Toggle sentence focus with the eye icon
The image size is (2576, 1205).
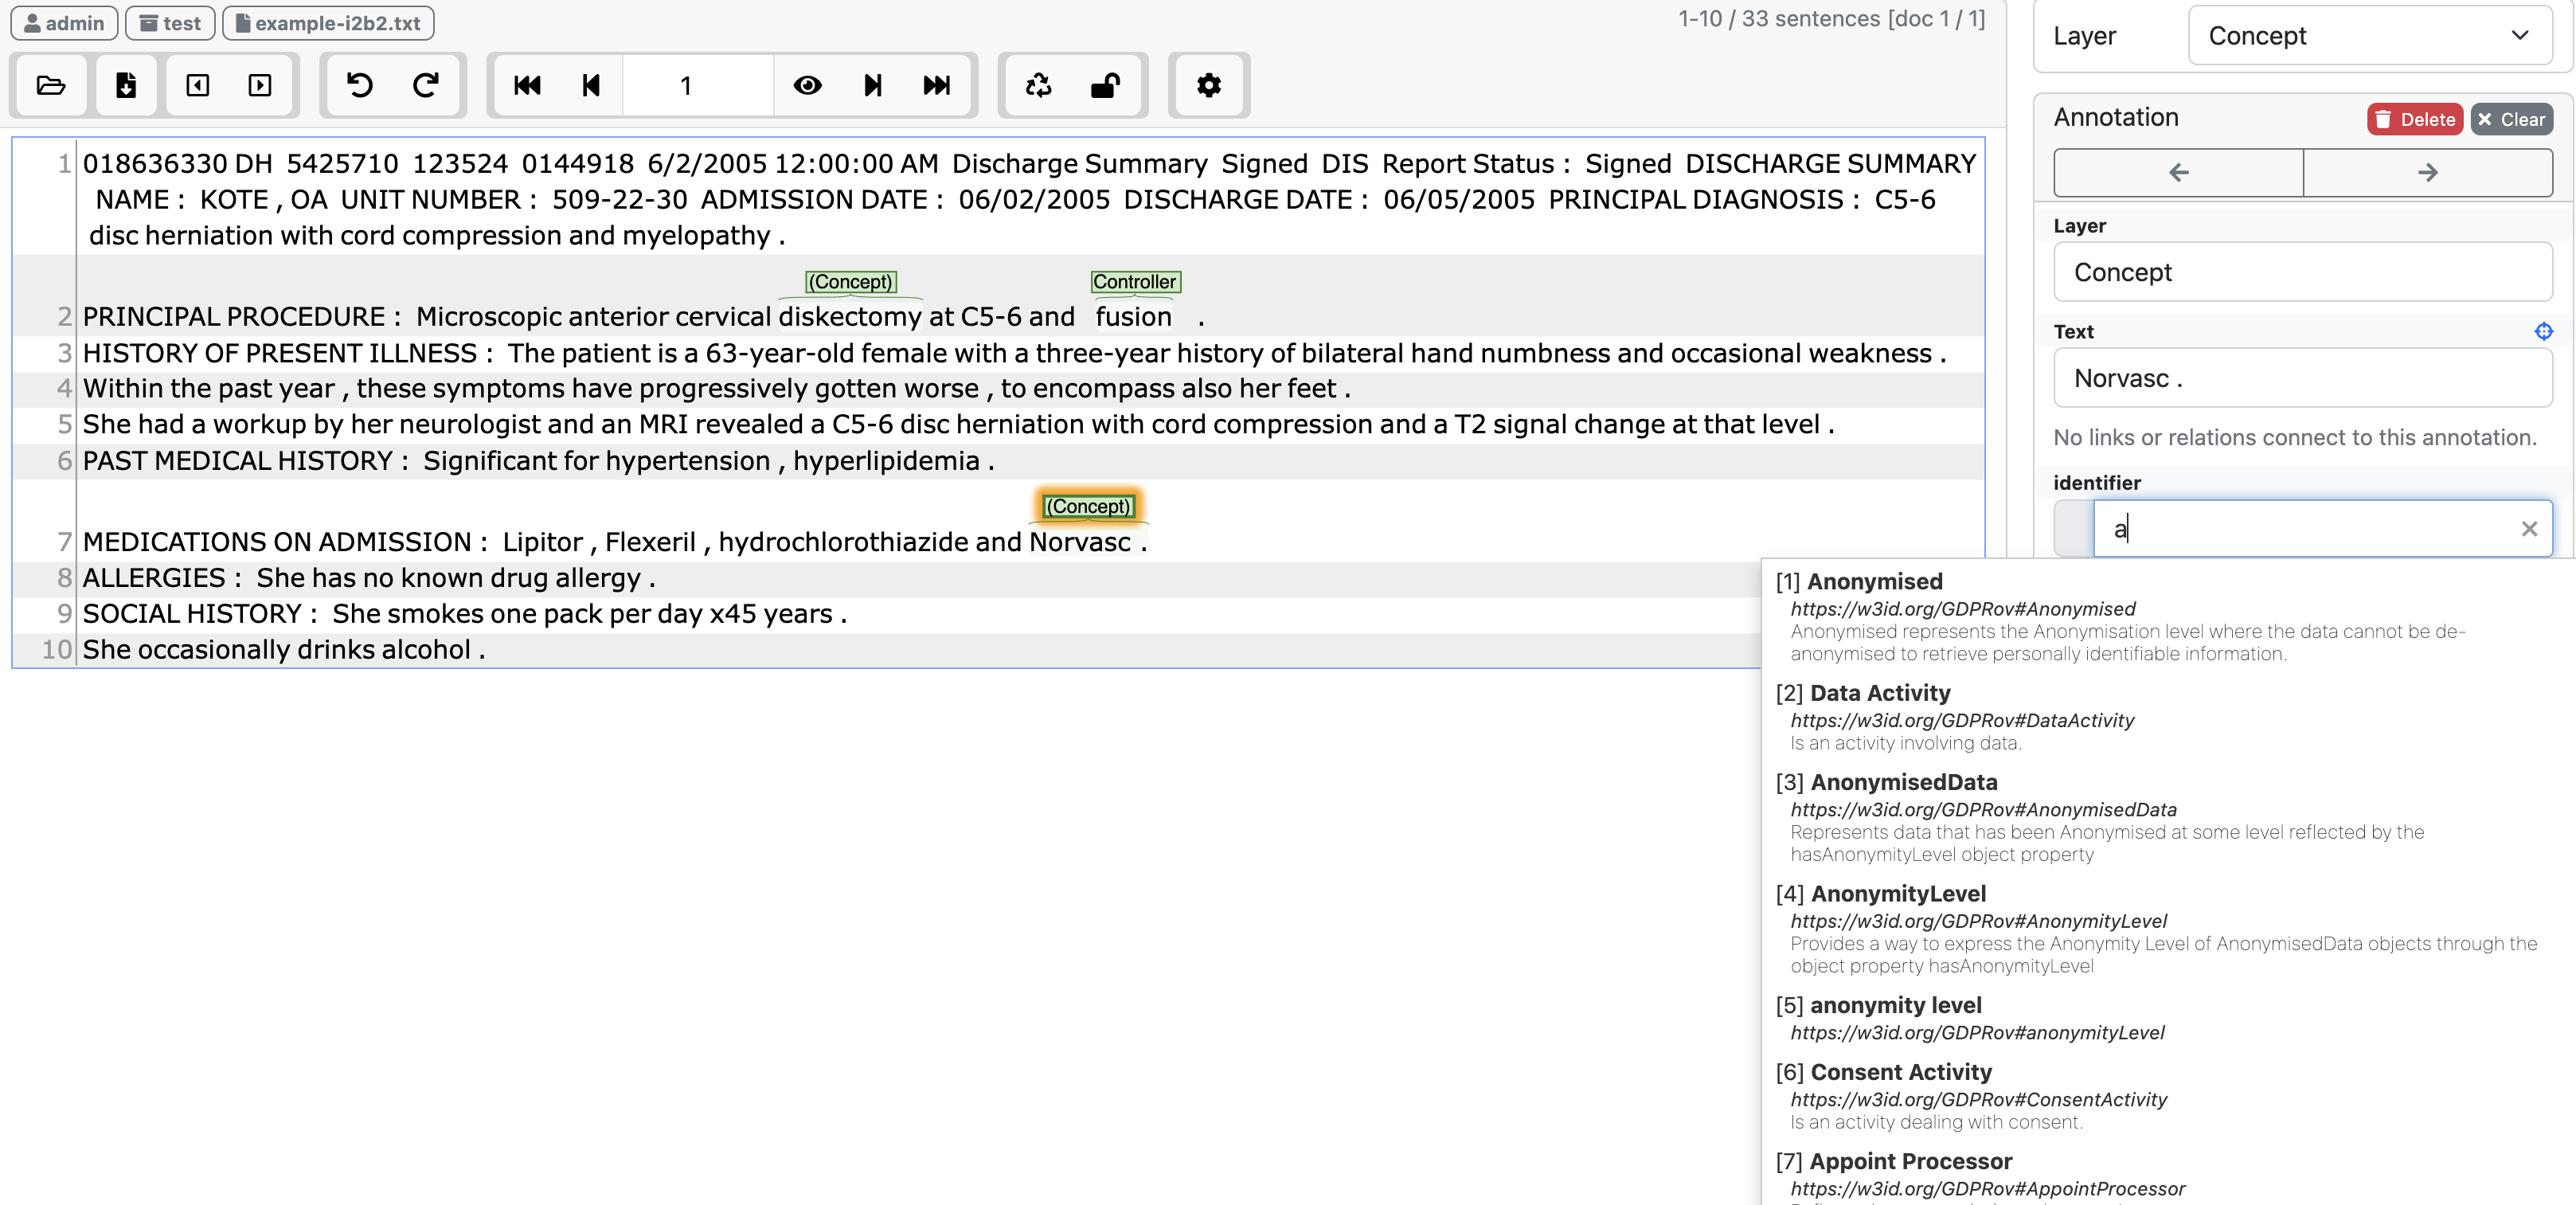[x=808, y=86]
